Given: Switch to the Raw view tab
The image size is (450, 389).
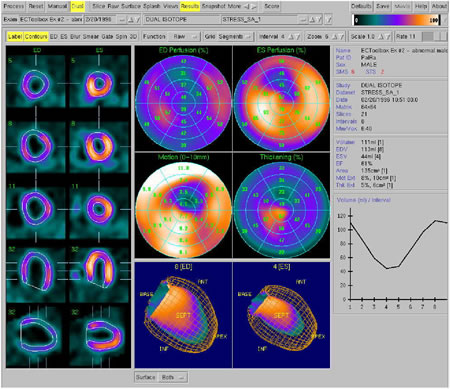Looking at the screenshot, I should point(113,6).
